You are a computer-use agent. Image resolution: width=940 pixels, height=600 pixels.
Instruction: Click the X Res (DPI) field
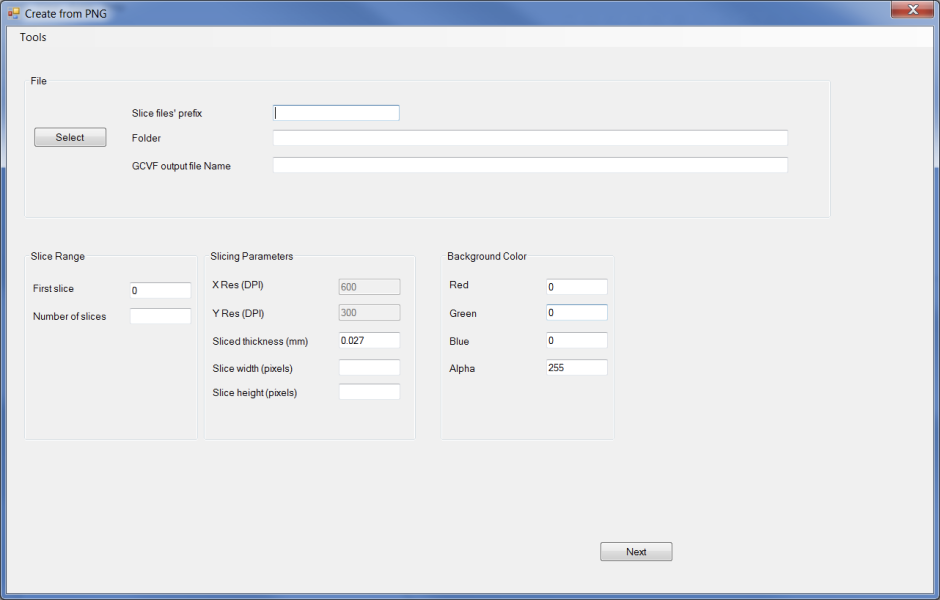coord(369,287)
